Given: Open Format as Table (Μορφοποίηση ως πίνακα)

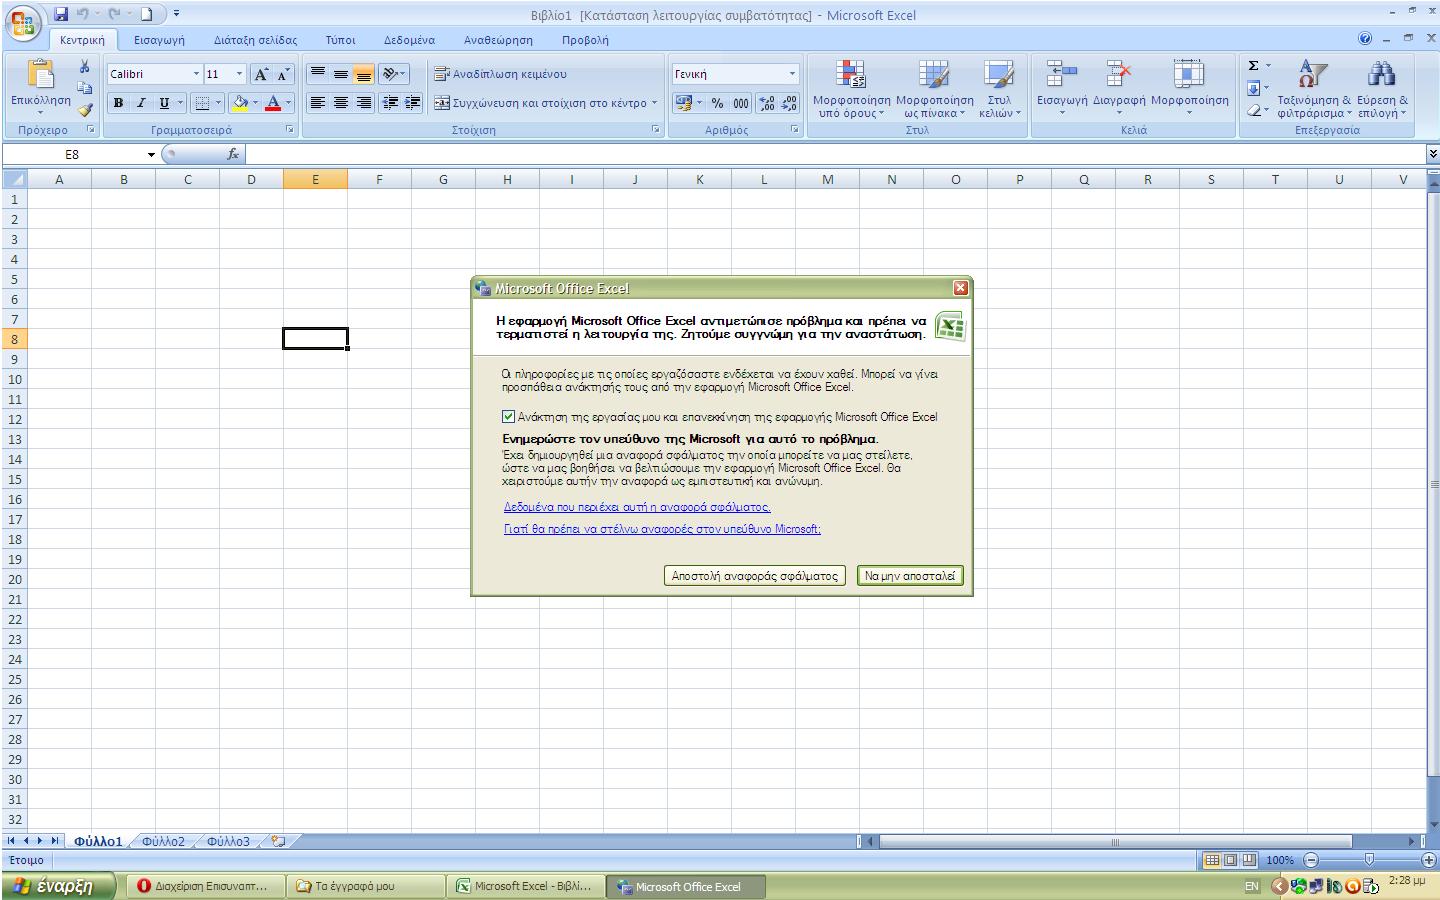Looking at the screenshot, I should point(934,89).
